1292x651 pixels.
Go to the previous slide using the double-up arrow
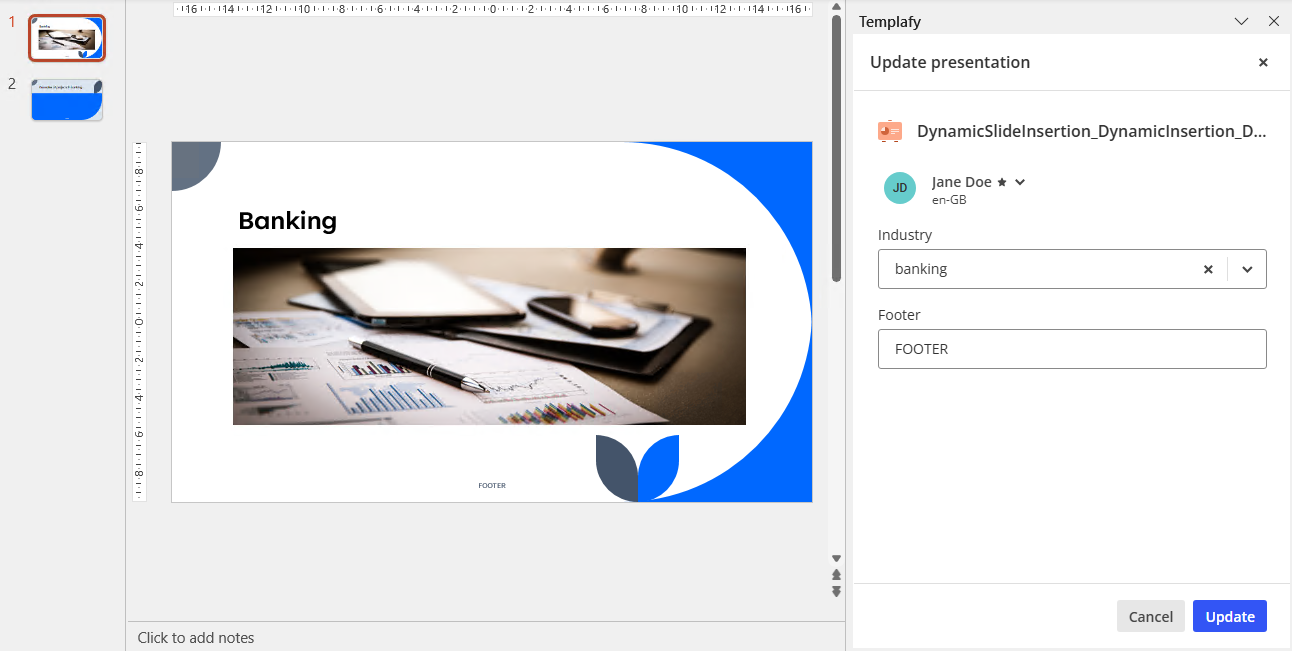point(837,575)
